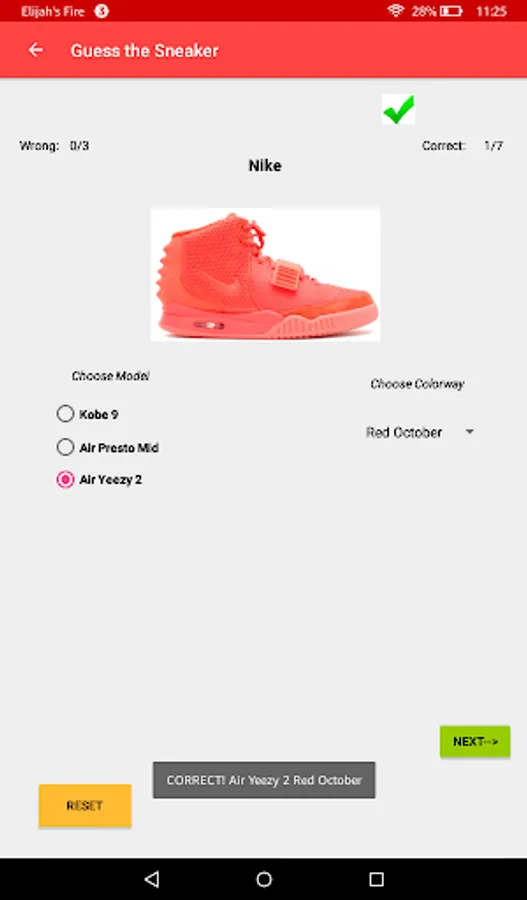This screenshot has height=900, width=527.
Task: Tap the Guess the Sneaker title
Action: [144, 51]
